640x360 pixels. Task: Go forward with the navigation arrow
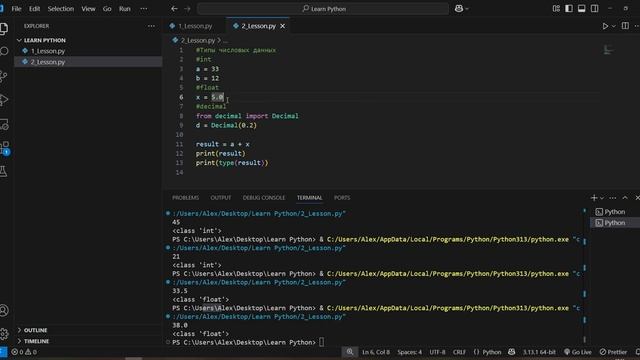coord(187,9)
